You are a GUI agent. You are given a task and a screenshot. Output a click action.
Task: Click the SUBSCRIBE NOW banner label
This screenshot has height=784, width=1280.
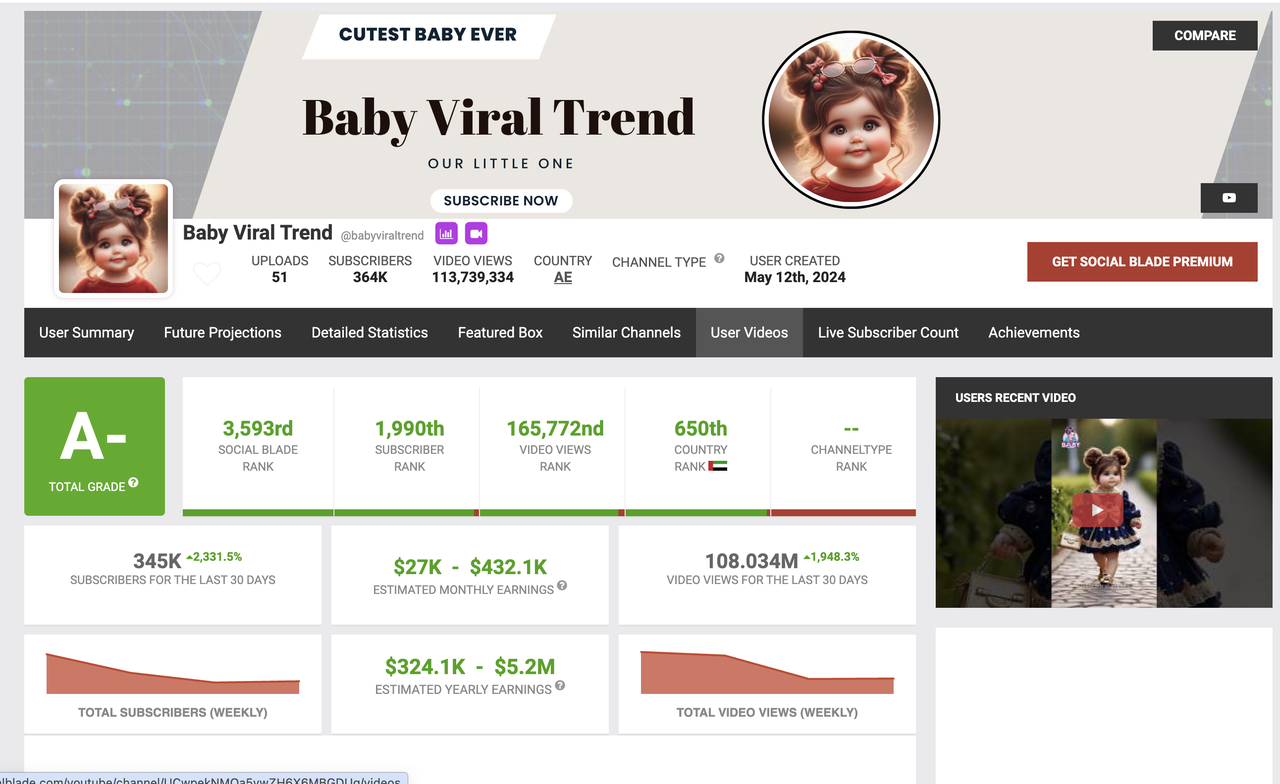tap(501, 200)
